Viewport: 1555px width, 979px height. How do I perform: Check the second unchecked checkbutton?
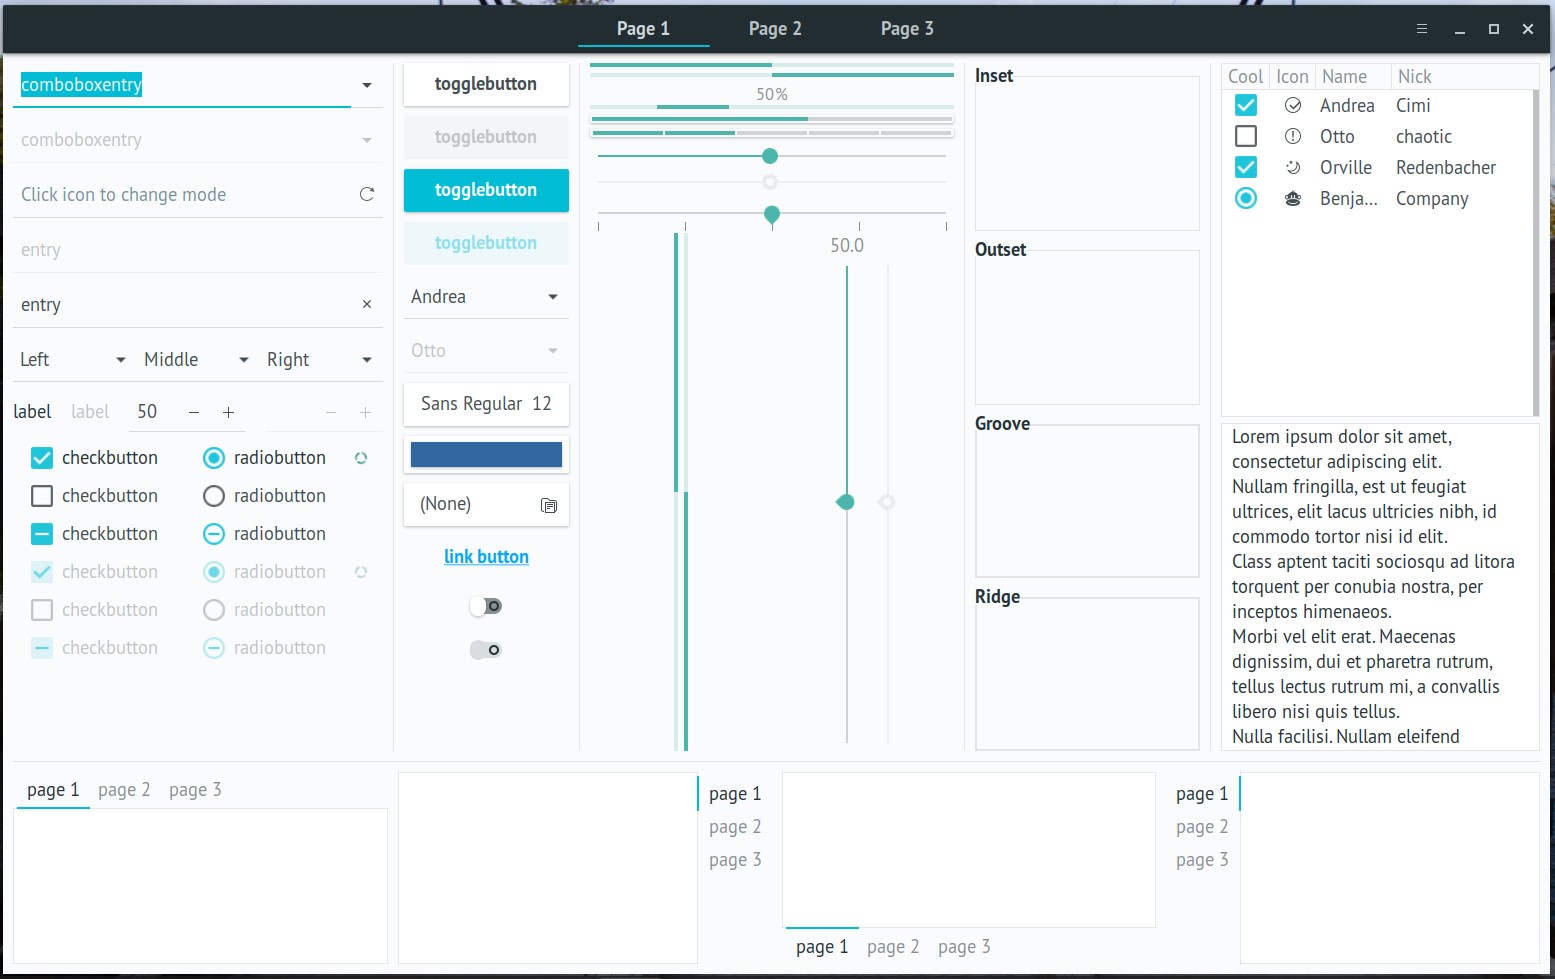pos(42,496)
